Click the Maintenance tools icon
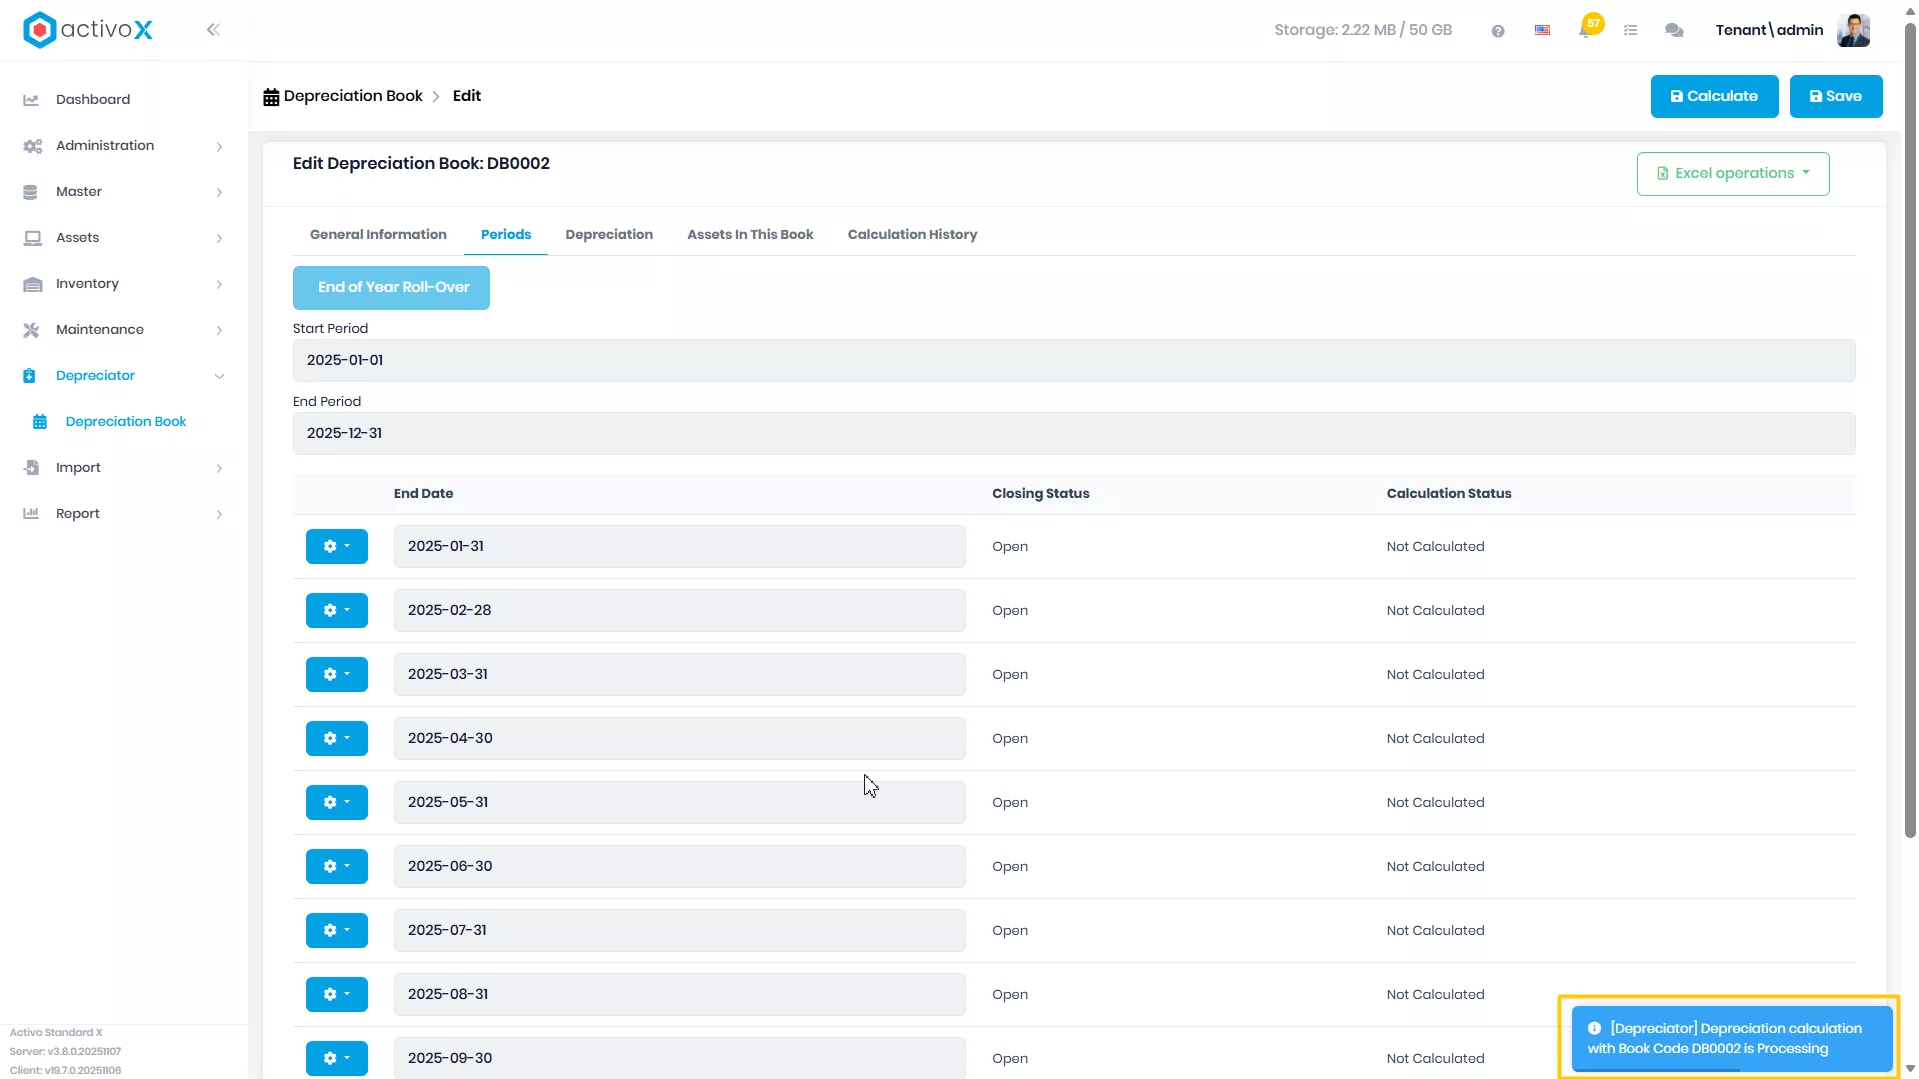 [31, 330]
